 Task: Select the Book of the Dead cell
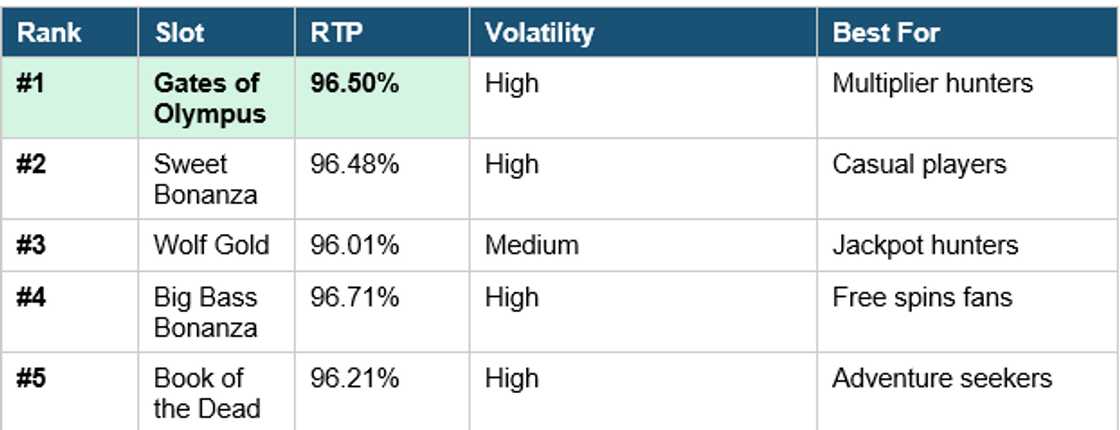point(206,393)
